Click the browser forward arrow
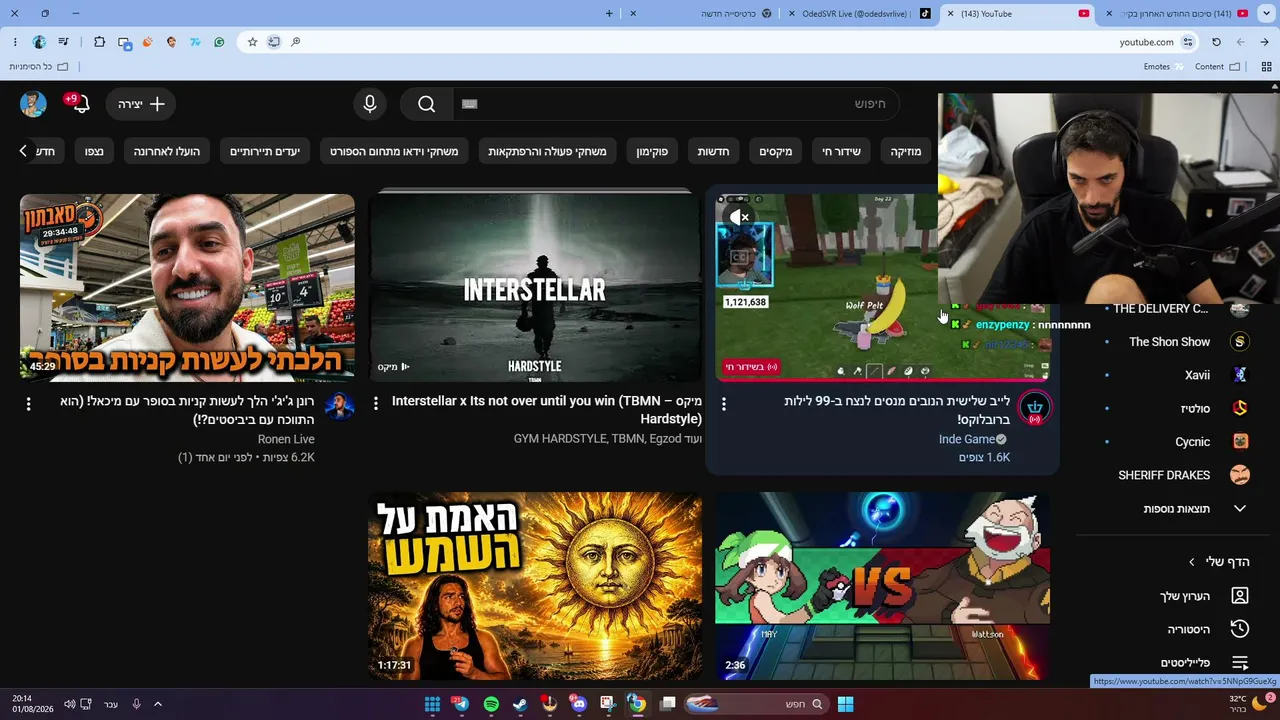1280x720 pixels. click(1240, 42)
